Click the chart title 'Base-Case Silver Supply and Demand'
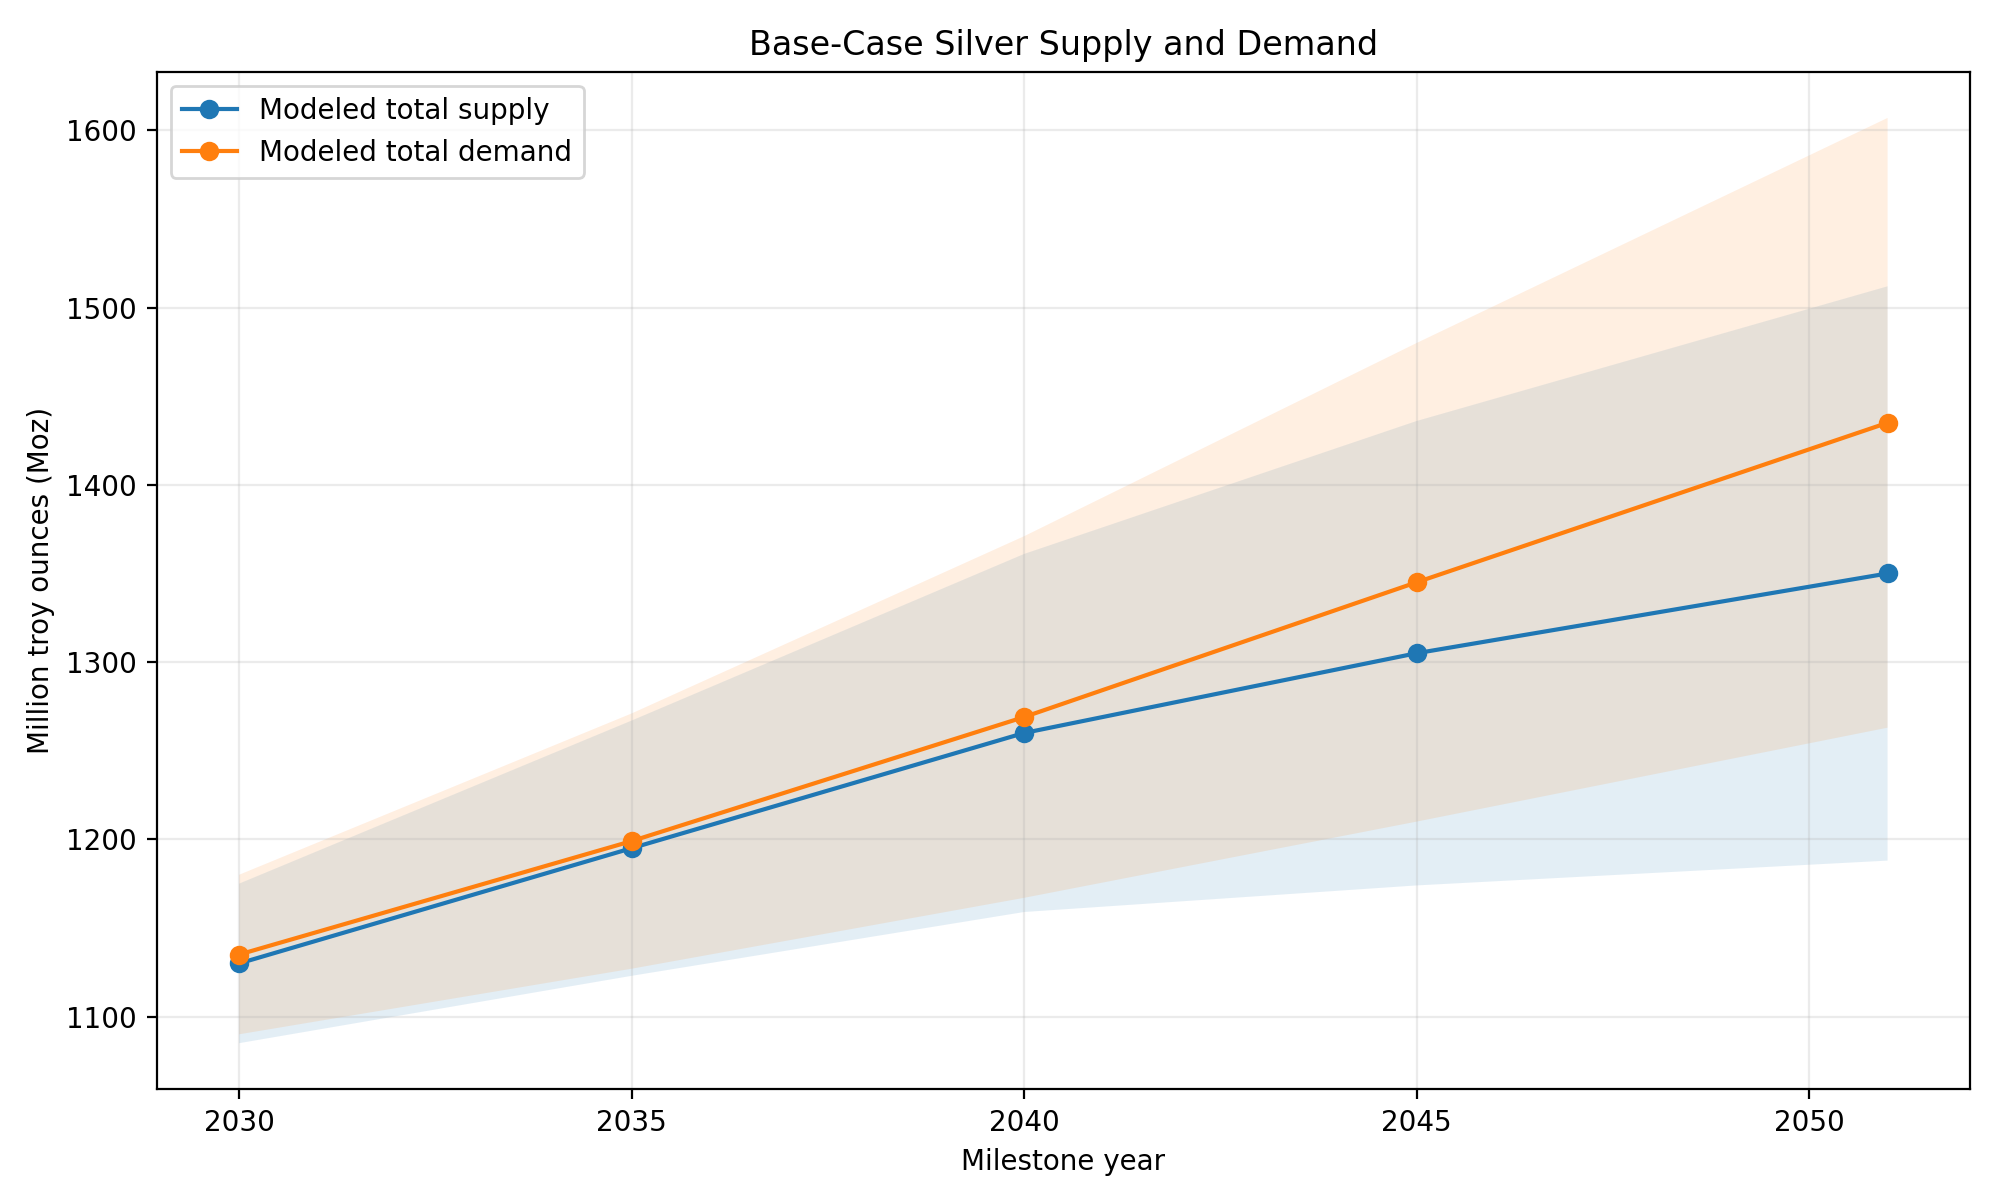2000x1200 pixels. [x=1063, y=44]
